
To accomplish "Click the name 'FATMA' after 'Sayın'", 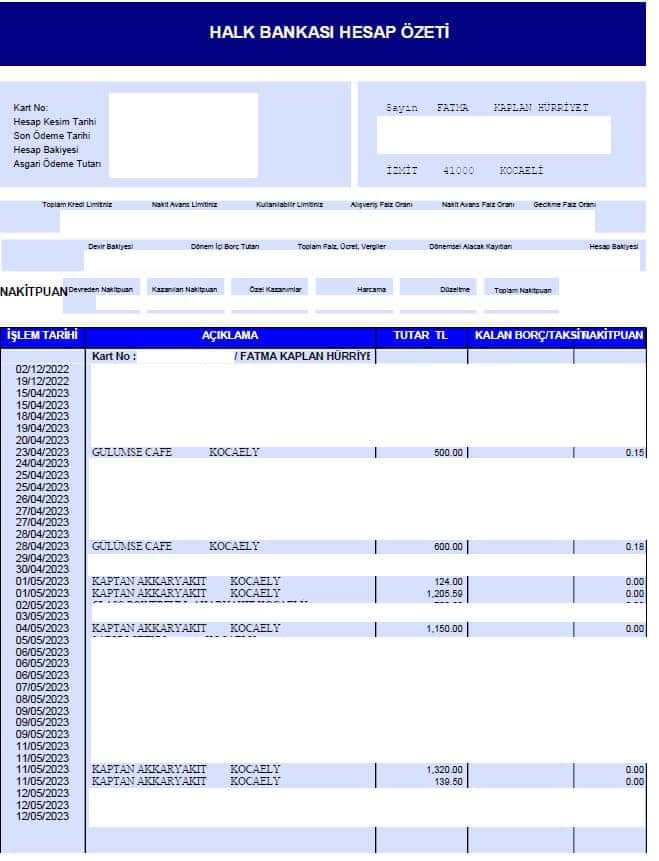I will 453,108.
